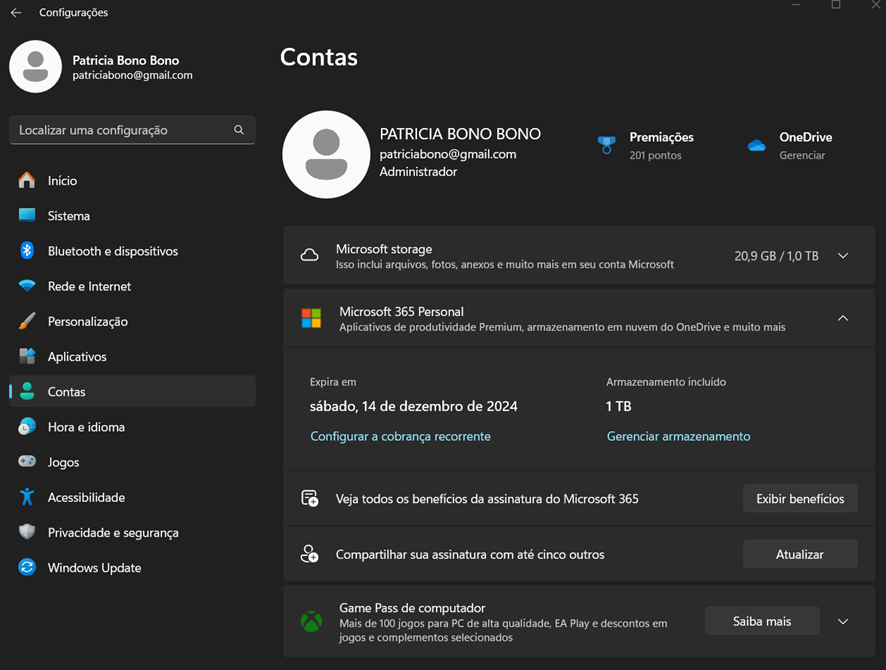Click the search magnifier icon

pos(239,130)
